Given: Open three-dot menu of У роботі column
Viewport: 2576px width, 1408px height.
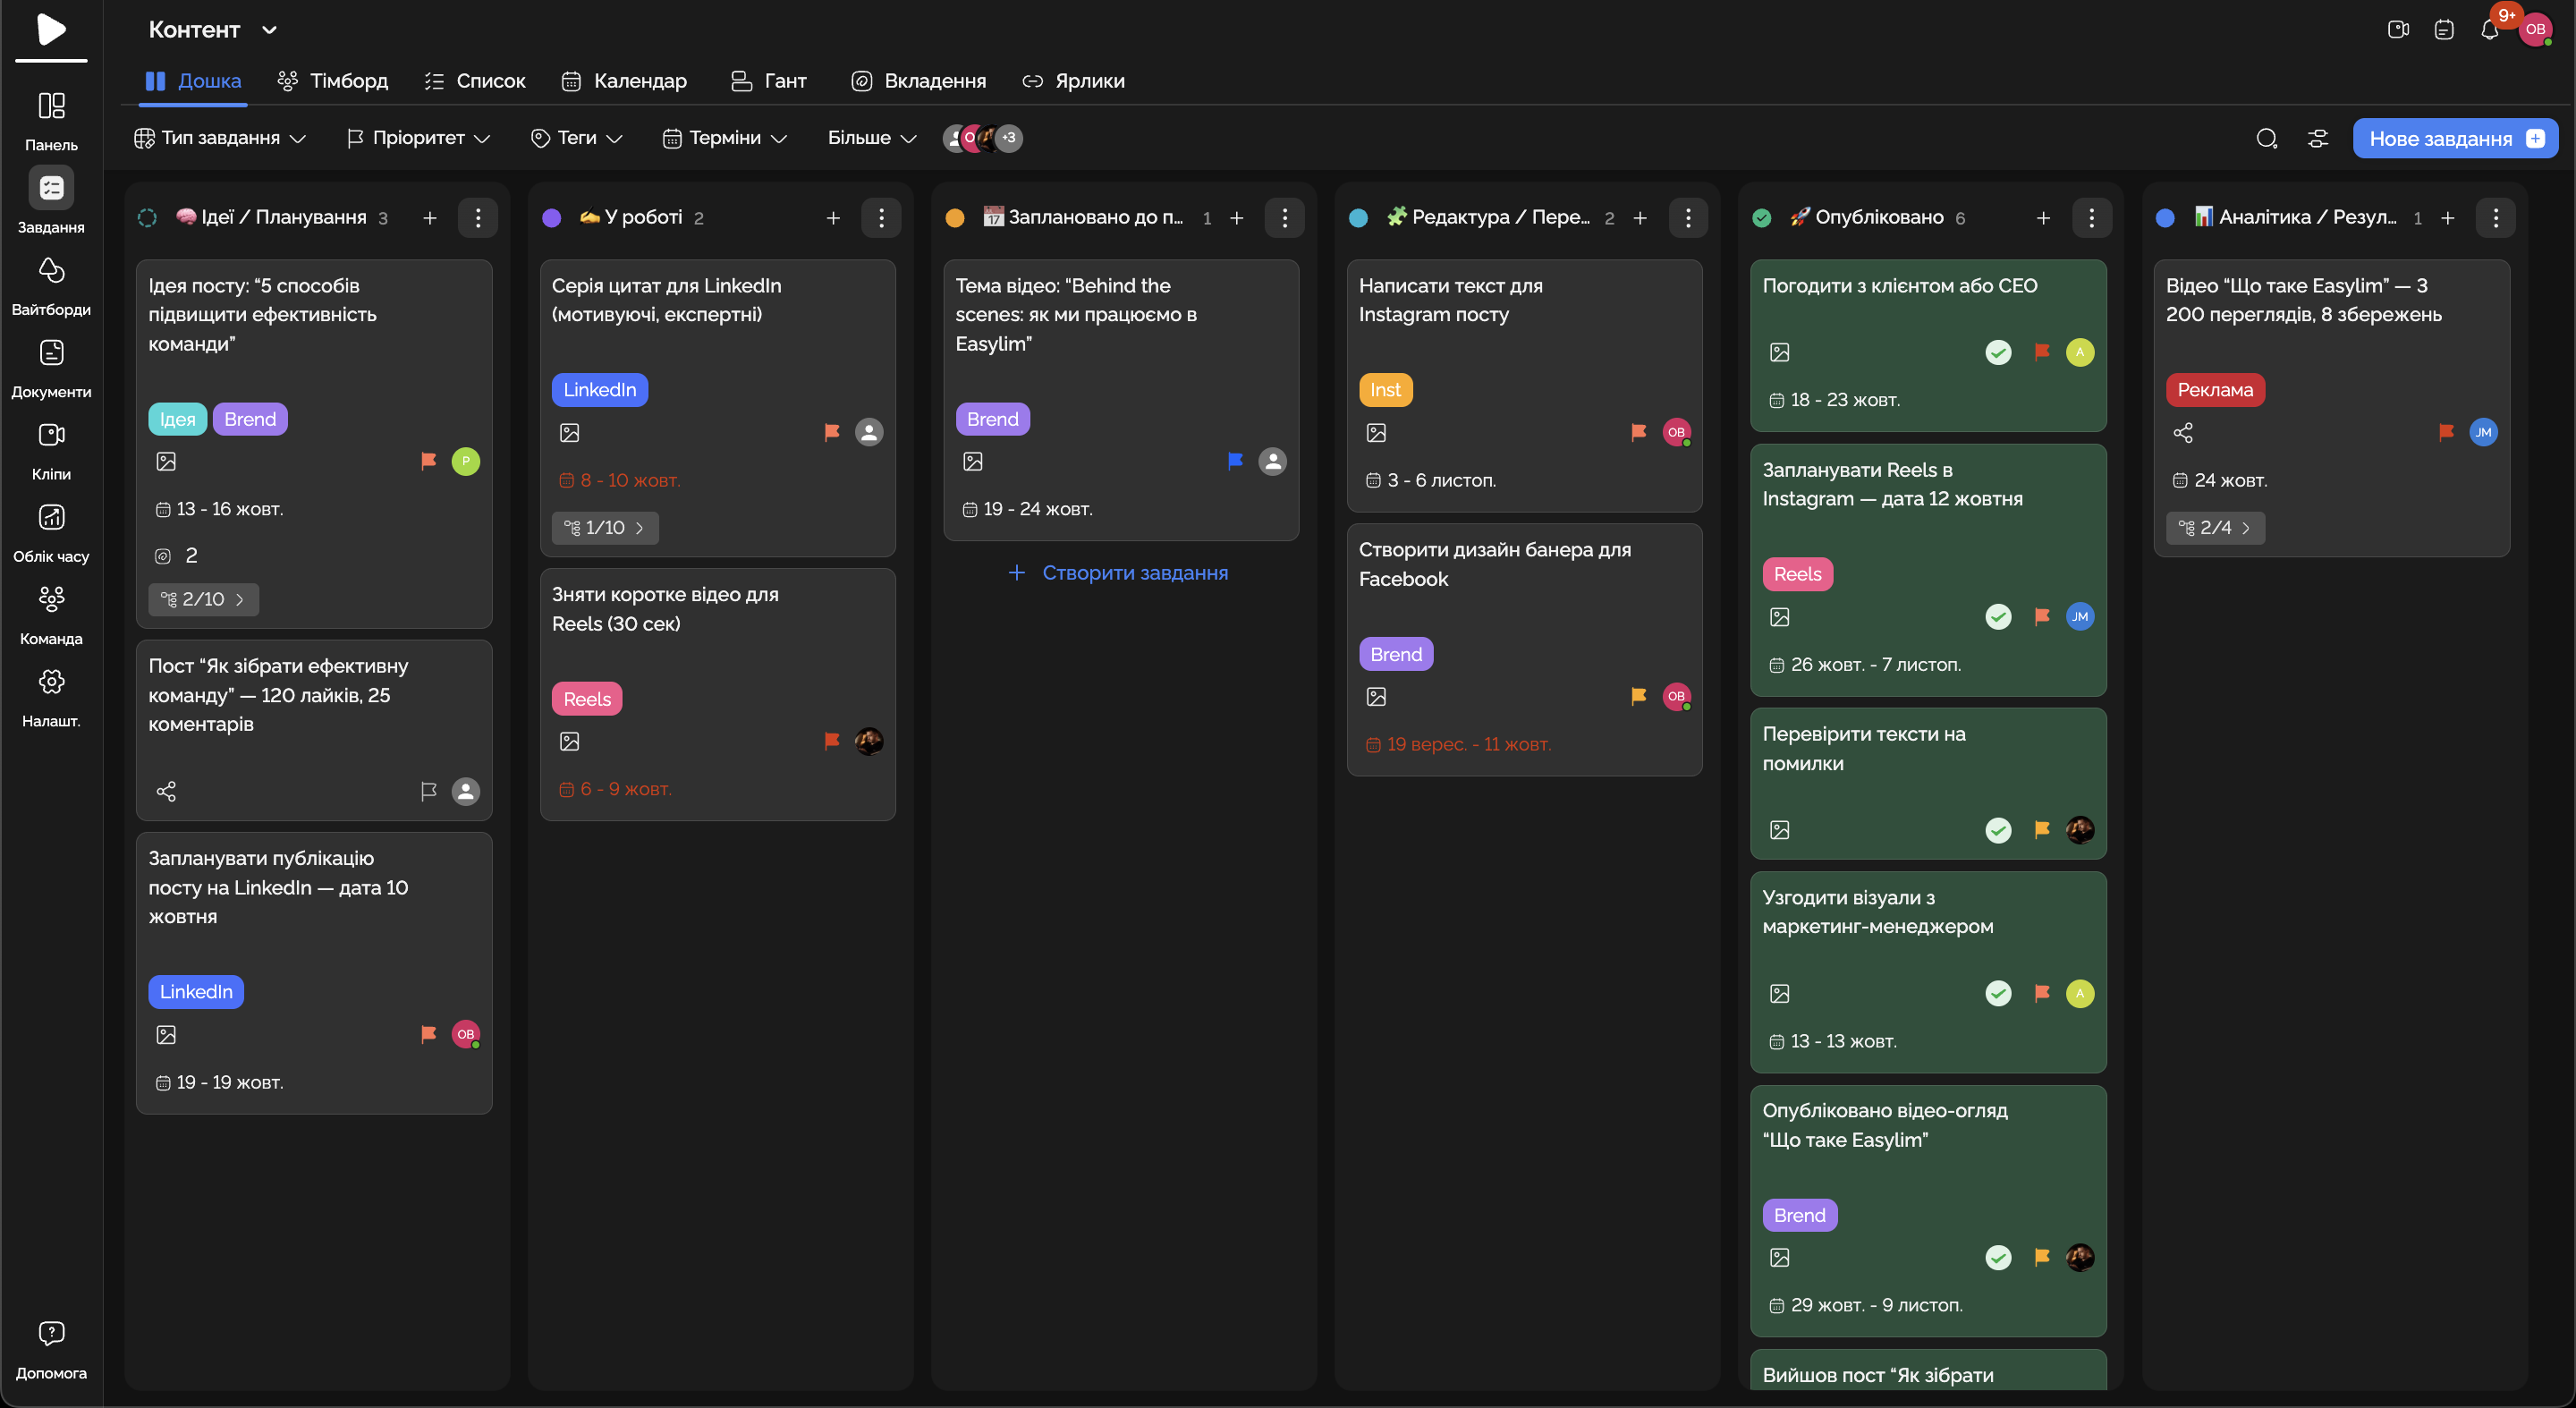Looking at the screenshot, I should click(880, 218).
